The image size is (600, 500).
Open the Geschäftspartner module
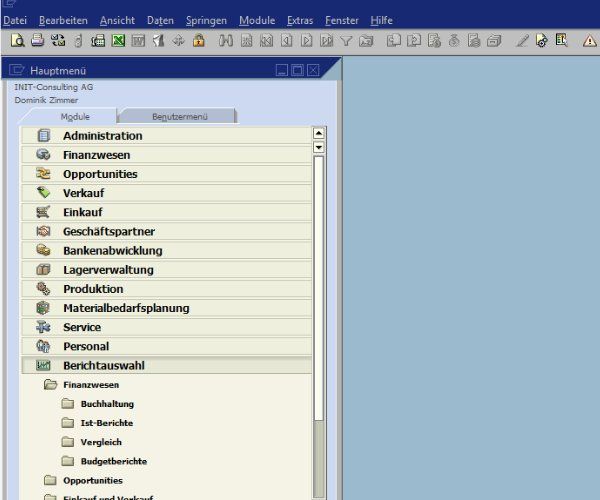pyautogui.click(x=167, y=231)
